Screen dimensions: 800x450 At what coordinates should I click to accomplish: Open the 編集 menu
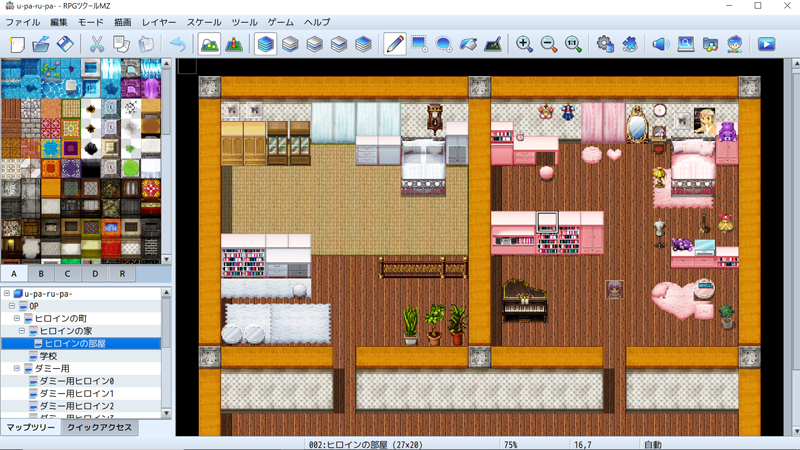click(x=59, y=22)
